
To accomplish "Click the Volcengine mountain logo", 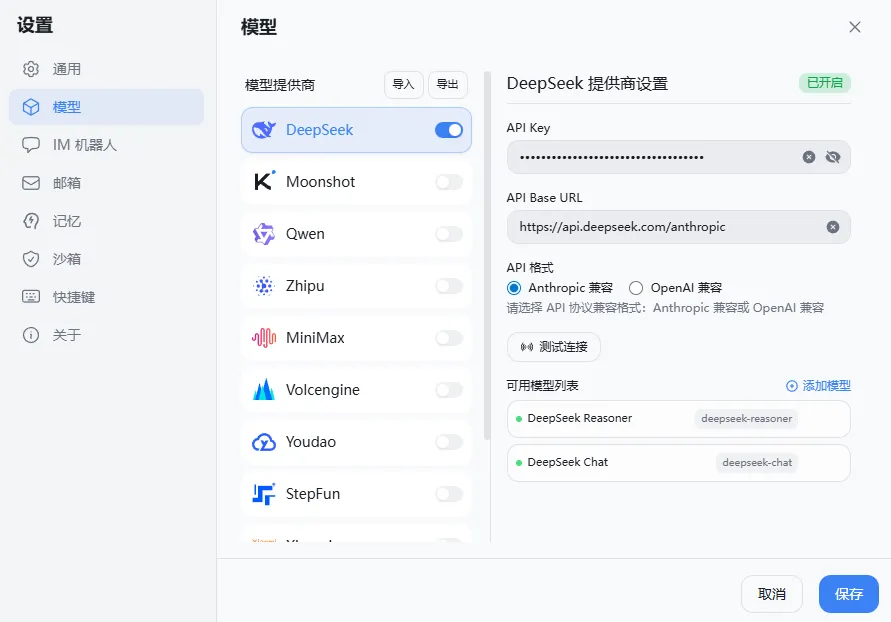I will pyautogui.click(x=264, y=390).
